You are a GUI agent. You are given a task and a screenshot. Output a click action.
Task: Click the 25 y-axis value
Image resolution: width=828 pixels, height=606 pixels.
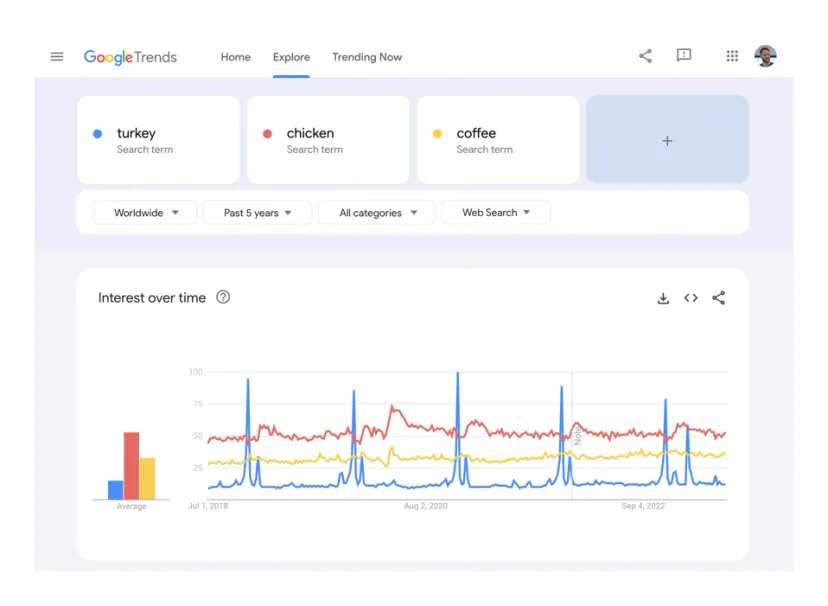pyautogui.click(x=198, y=468)
